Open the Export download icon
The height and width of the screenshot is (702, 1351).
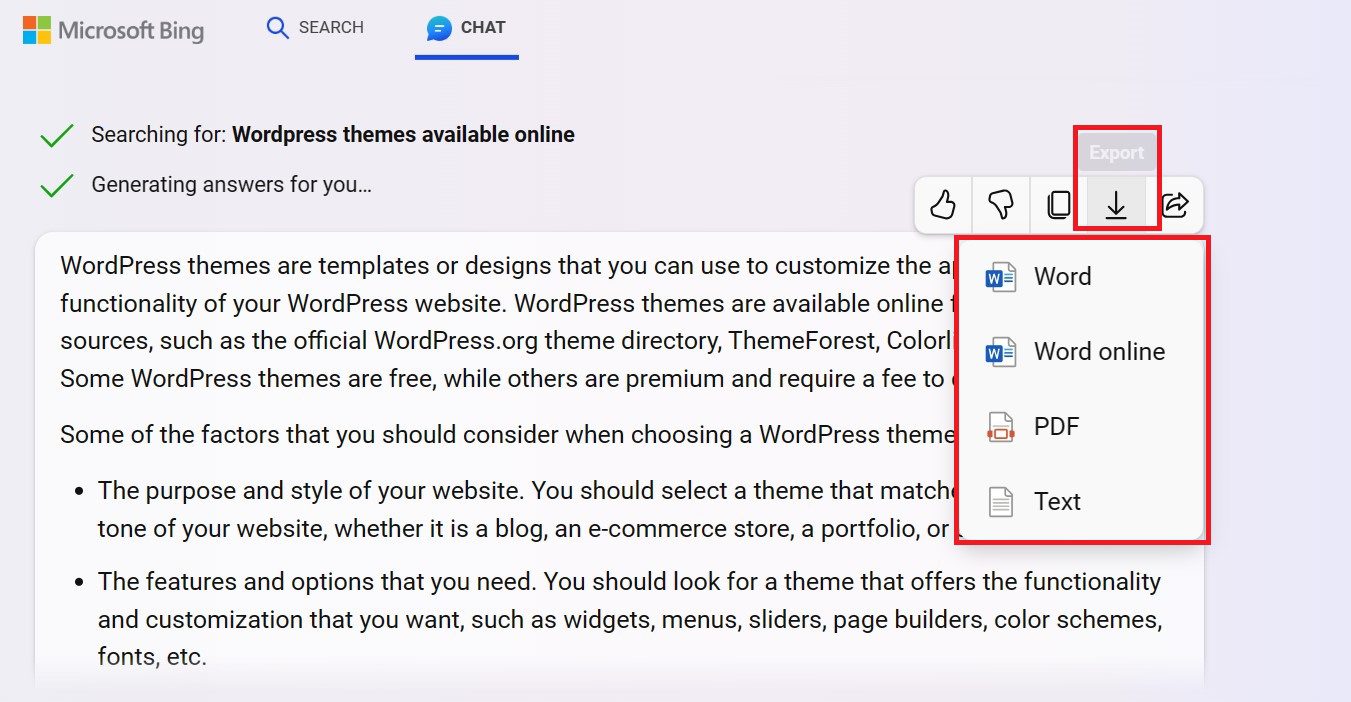[x=1115, y=204]
